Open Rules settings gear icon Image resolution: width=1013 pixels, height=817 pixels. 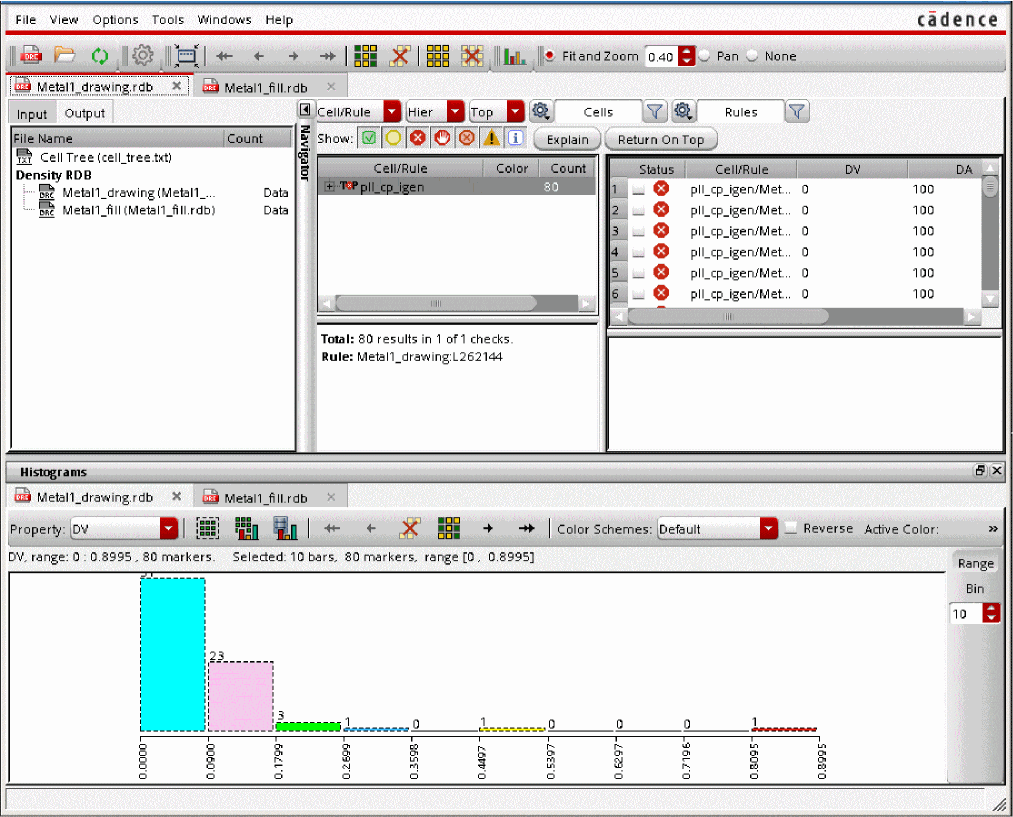tap(683, 112)
